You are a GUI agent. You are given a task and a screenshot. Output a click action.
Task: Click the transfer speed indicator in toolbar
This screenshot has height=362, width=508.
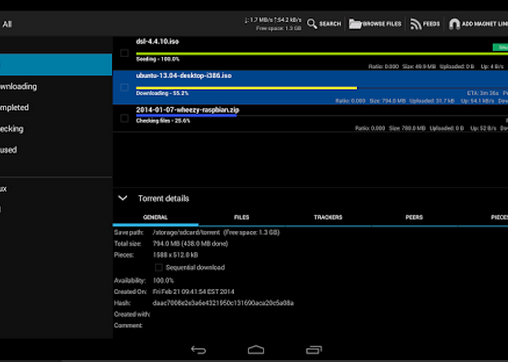click(x=273, y=20)
